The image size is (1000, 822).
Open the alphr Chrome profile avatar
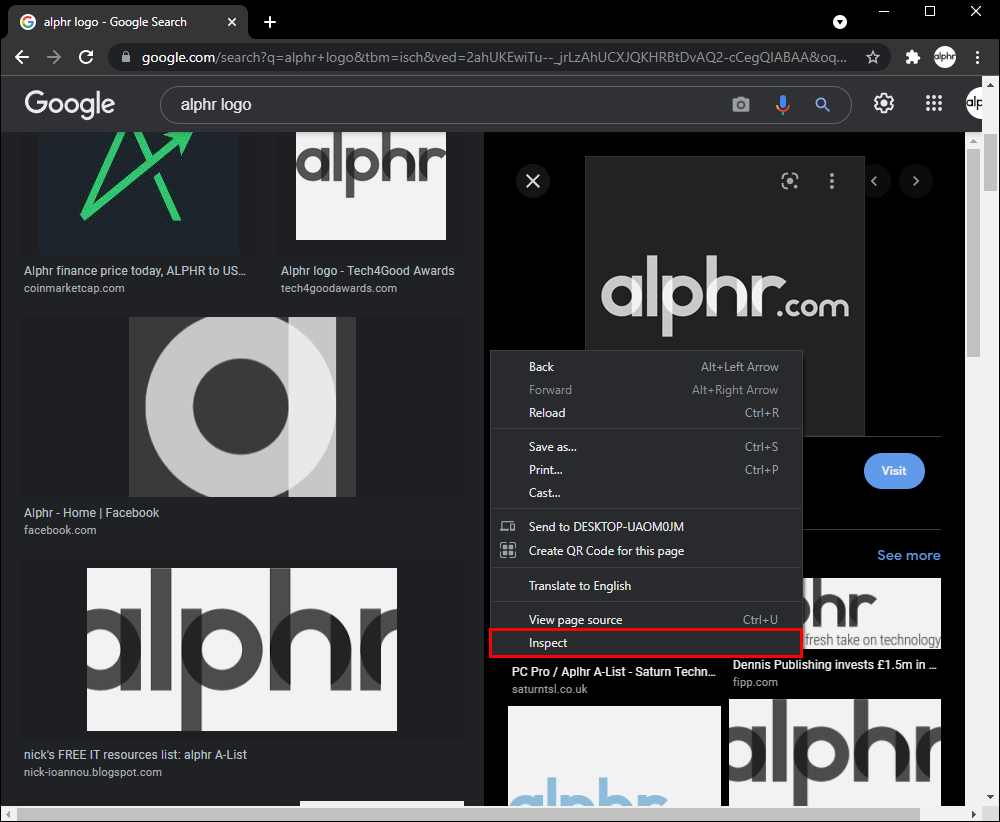click(945, 57)
